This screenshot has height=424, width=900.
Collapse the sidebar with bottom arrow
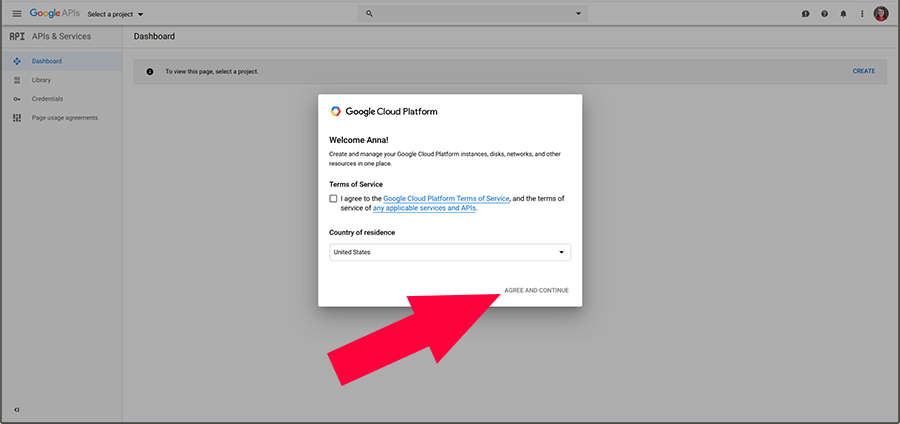pos(17,410)
